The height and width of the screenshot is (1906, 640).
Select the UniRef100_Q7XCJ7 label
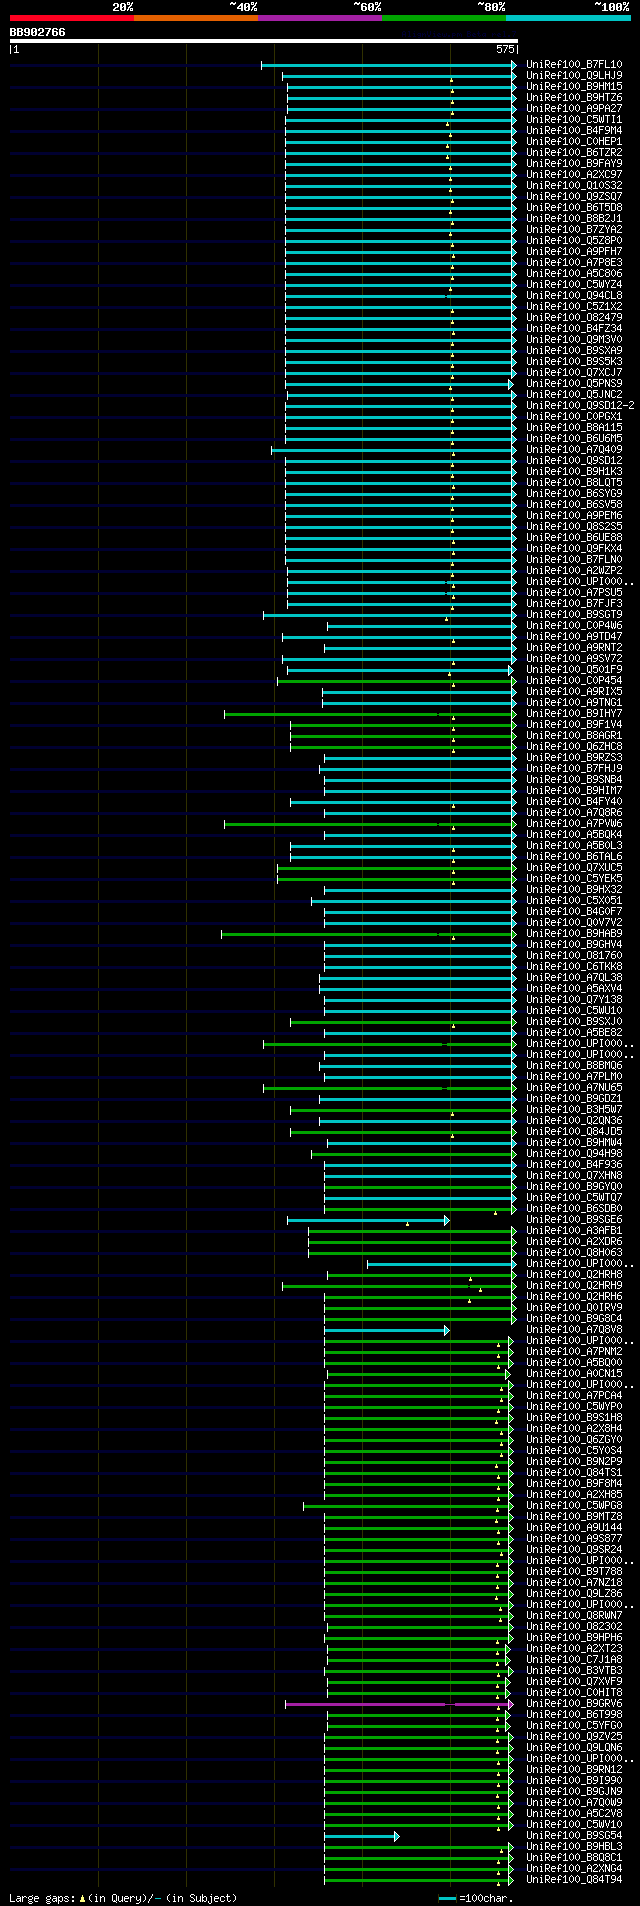pyautogui.click(x=574, y=373)
